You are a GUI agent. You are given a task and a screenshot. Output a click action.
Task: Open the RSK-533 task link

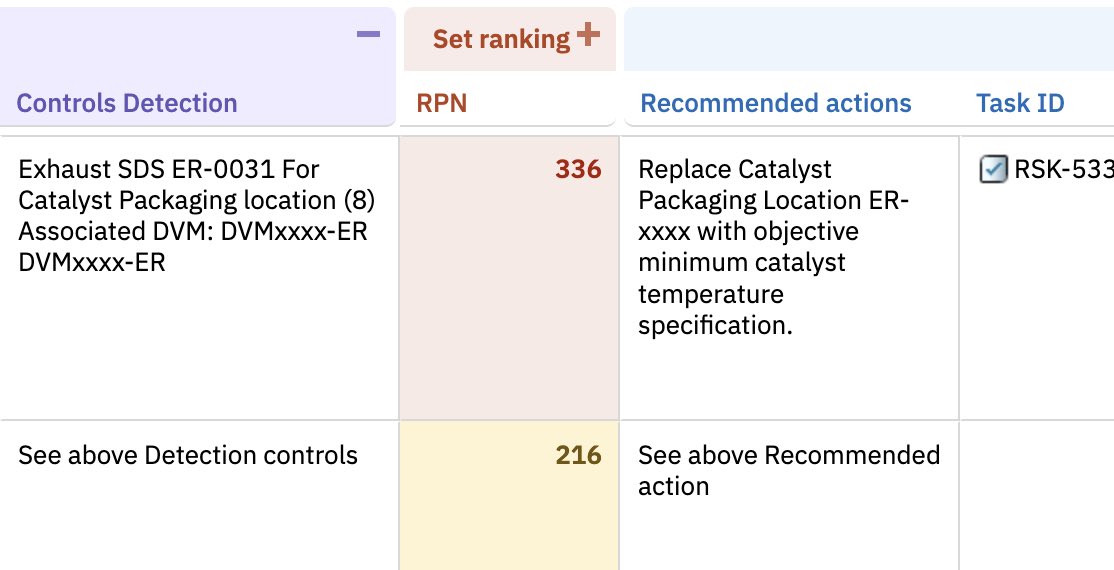click(x=1063, y=170)
